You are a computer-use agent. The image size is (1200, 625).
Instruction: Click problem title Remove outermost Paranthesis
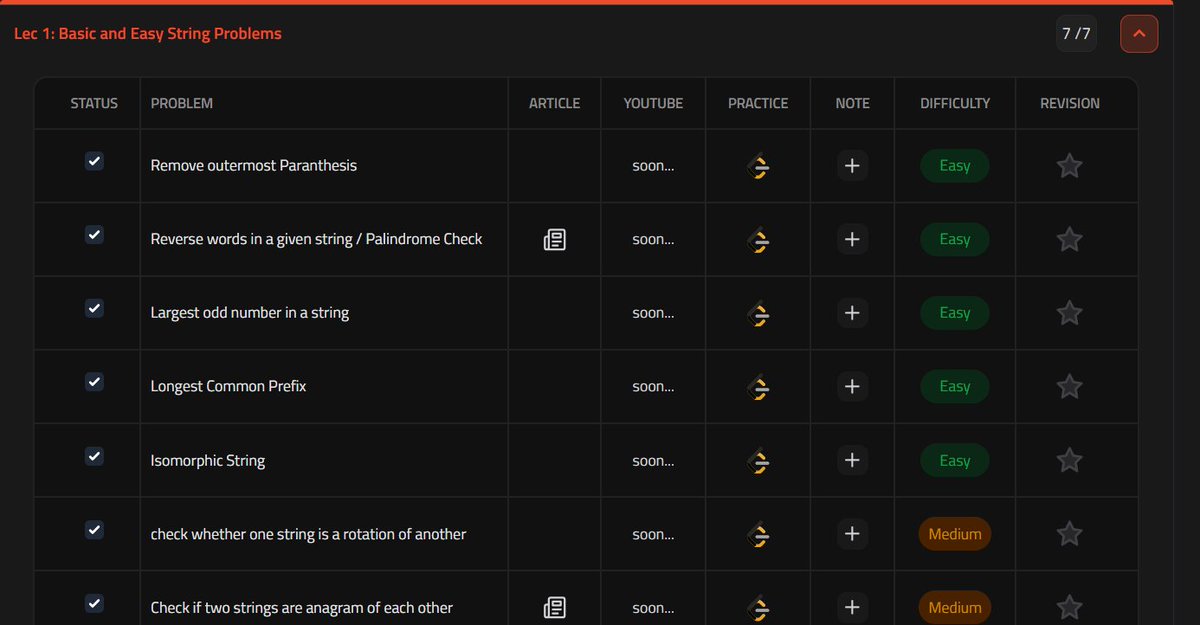pyautogui.click(x=254, y=166)
